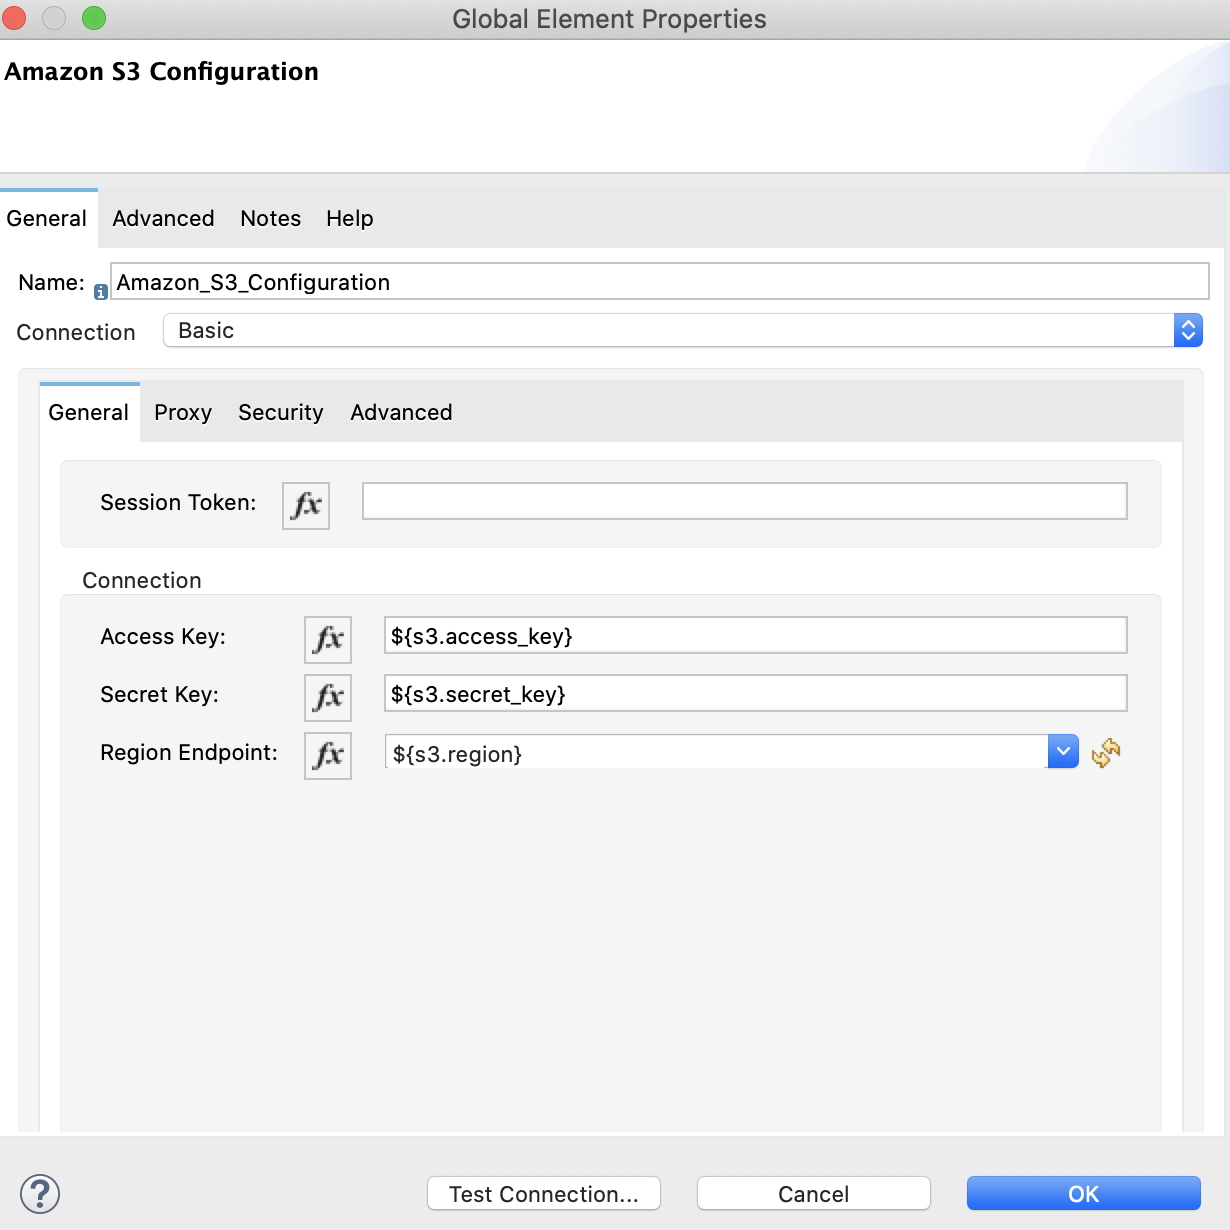1230x1230 pixels.
Task: Toggle expression mode for Region Endpoint
Action: coord(328,755)
